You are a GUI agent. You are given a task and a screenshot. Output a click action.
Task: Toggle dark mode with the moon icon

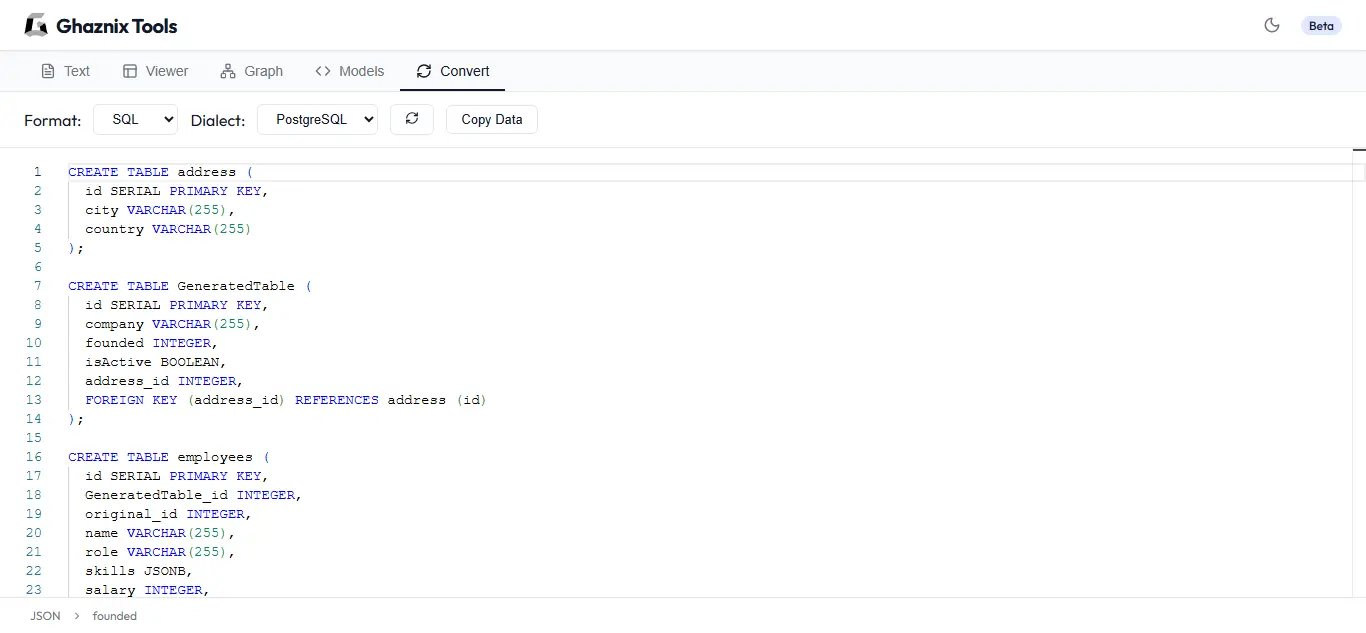point(1272,27)
